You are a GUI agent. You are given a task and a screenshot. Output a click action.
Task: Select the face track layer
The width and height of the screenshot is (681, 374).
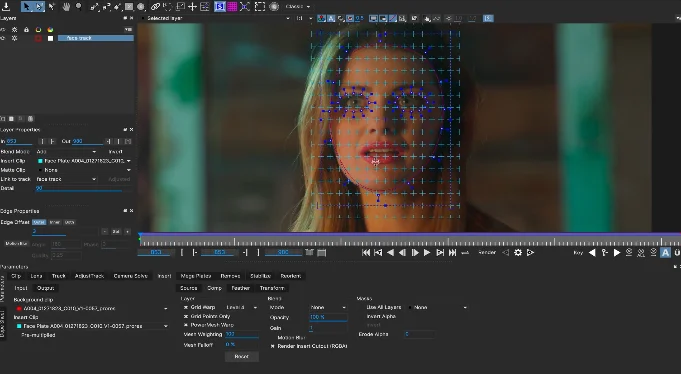(96, 38)
